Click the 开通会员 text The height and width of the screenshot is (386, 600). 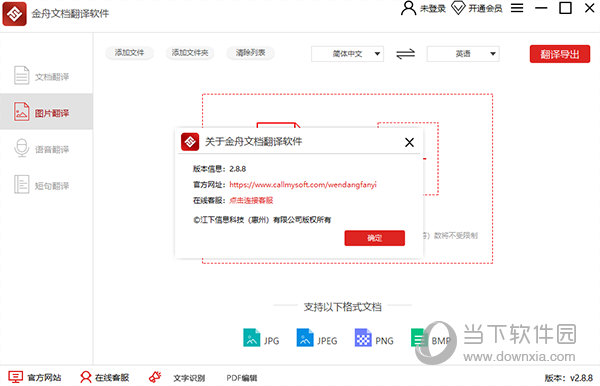(485, 8)
